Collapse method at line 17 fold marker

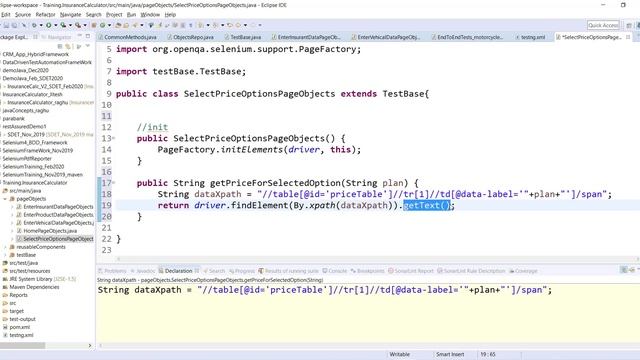[x=114, y=183]
